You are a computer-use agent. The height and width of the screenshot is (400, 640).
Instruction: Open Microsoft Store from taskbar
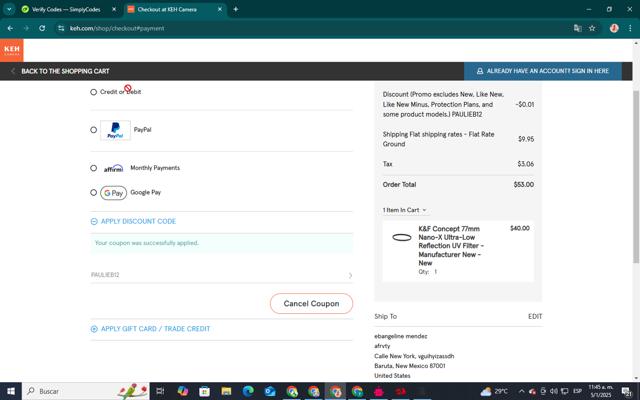tap(204, 391)
